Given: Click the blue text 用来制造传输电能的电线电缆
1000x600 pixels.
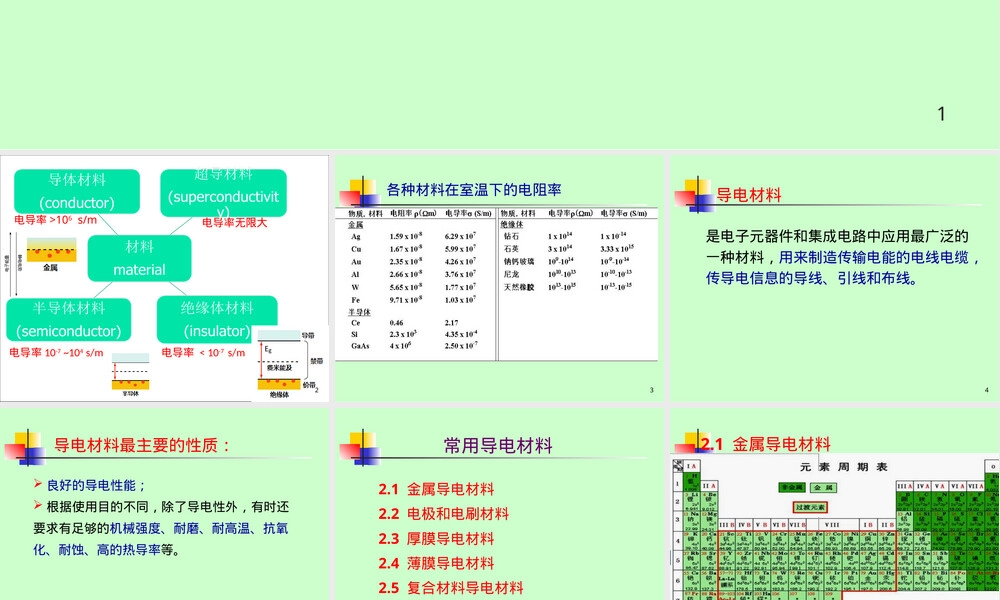Looking at the screenshot, I should tap(874, 258).
